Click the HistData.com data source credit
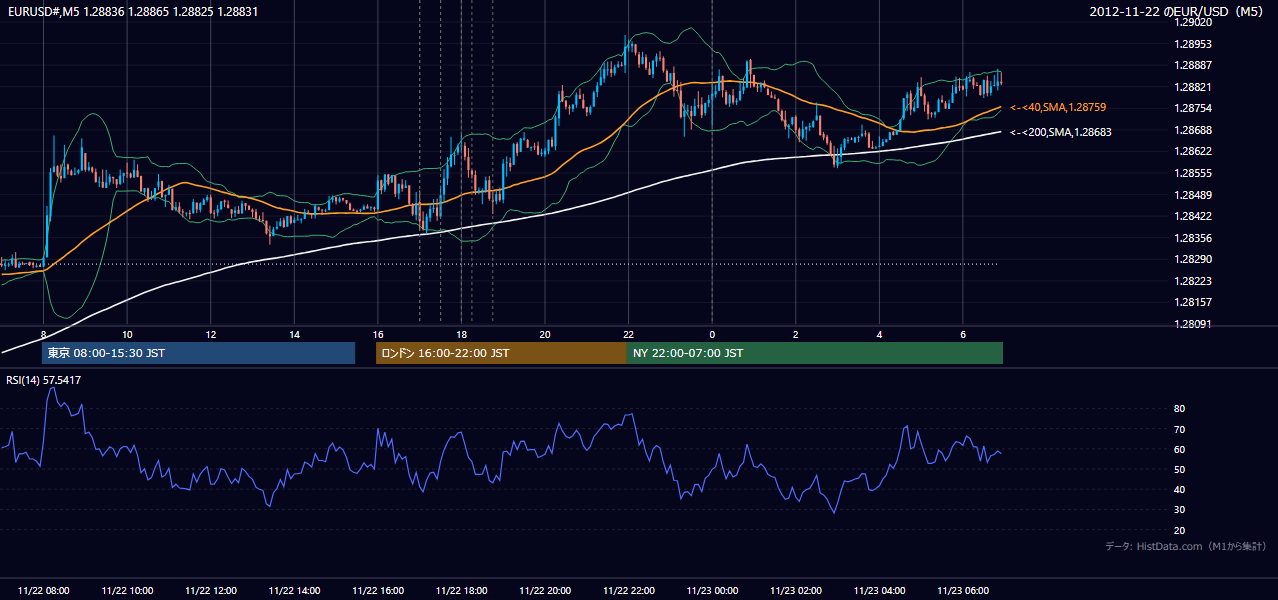The height and width of the screenshot is (600, 1278). coord(1186,546)
